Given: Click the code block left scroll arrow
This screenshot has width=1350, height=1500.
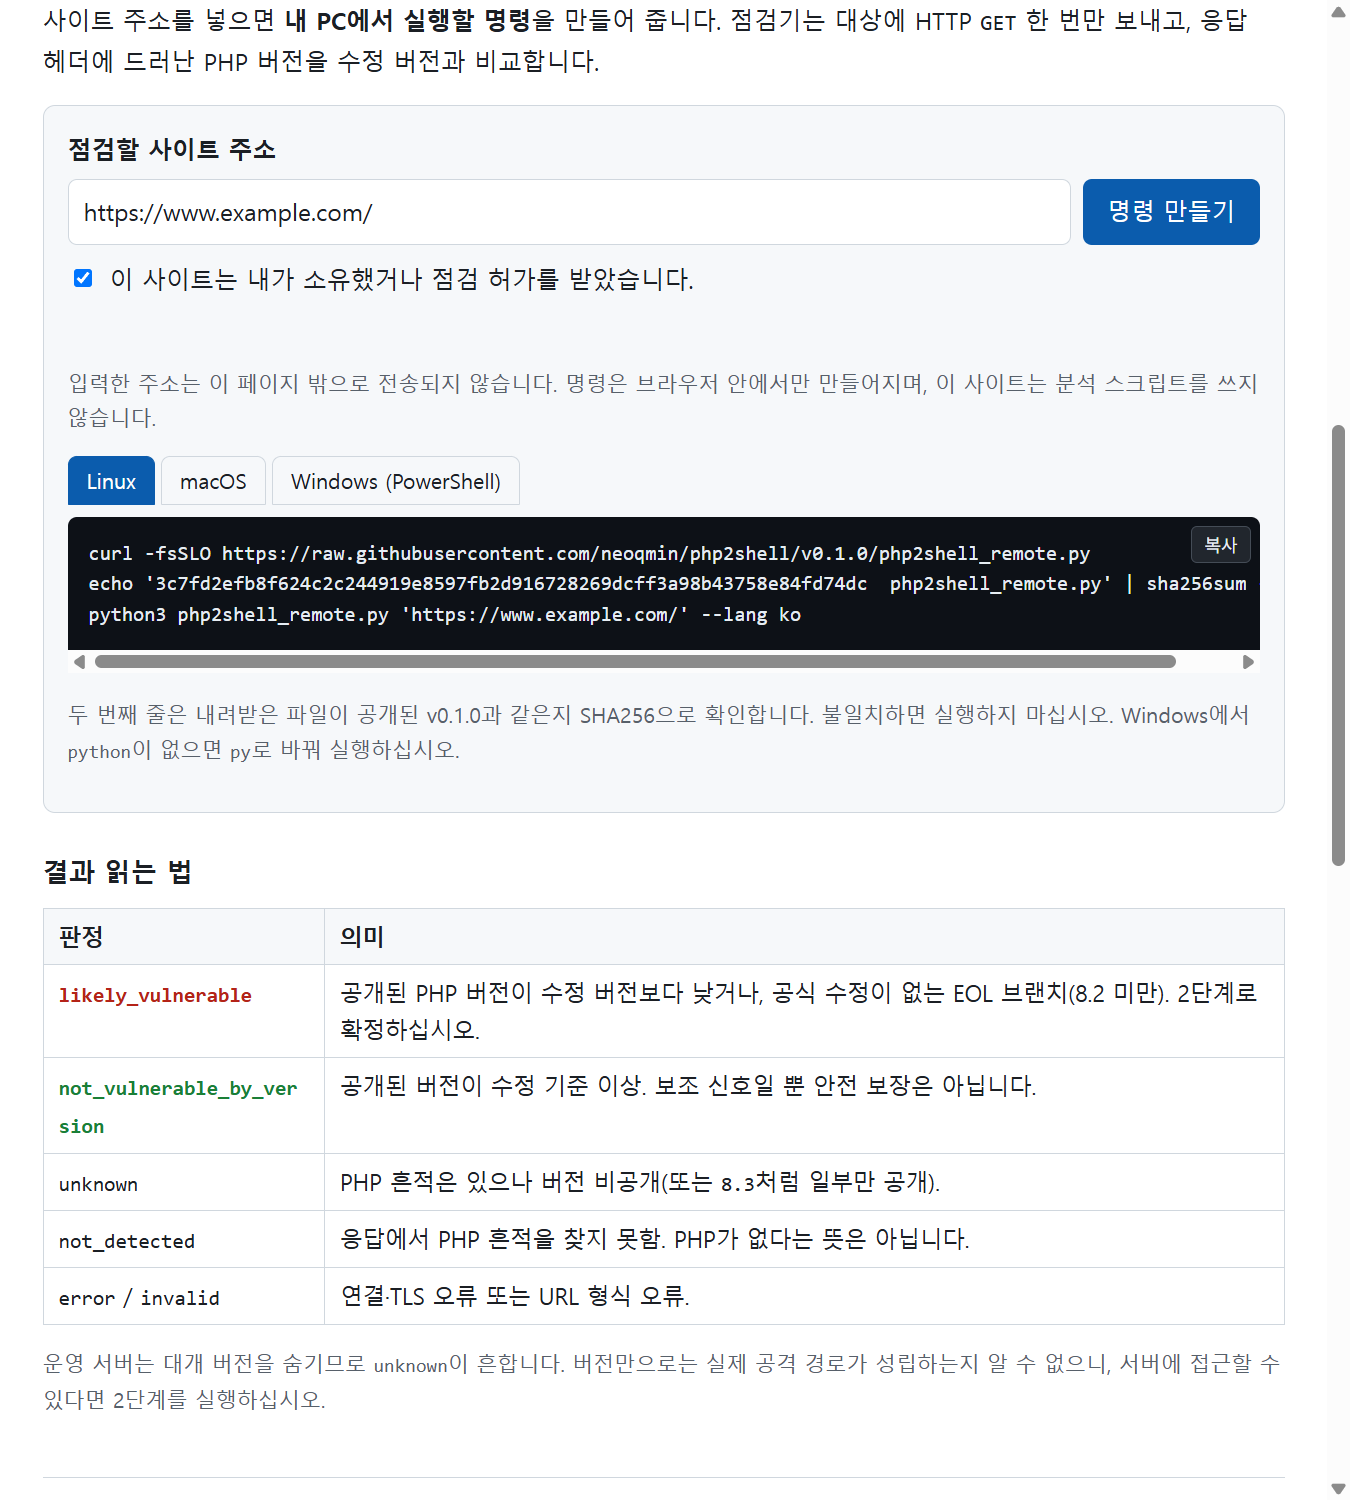Looking at the screenshot, I should [x=79, y=662].
